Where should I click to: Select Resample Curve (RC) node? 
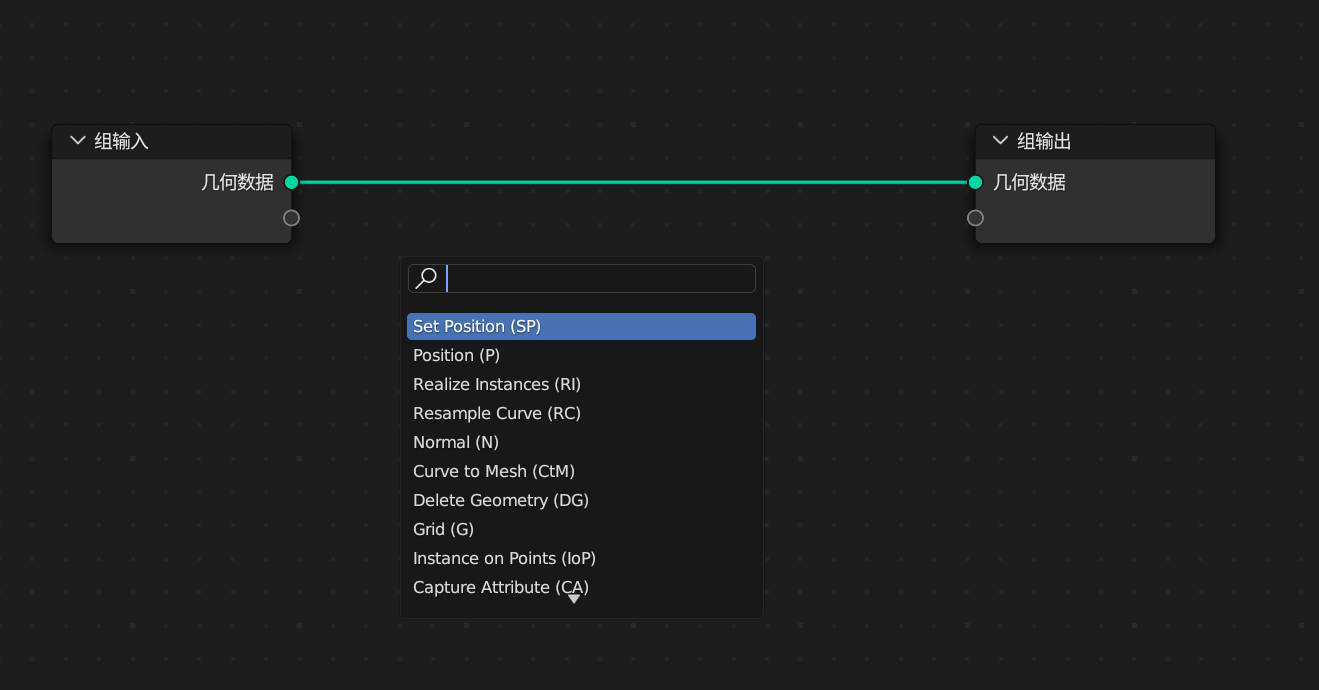496,413
